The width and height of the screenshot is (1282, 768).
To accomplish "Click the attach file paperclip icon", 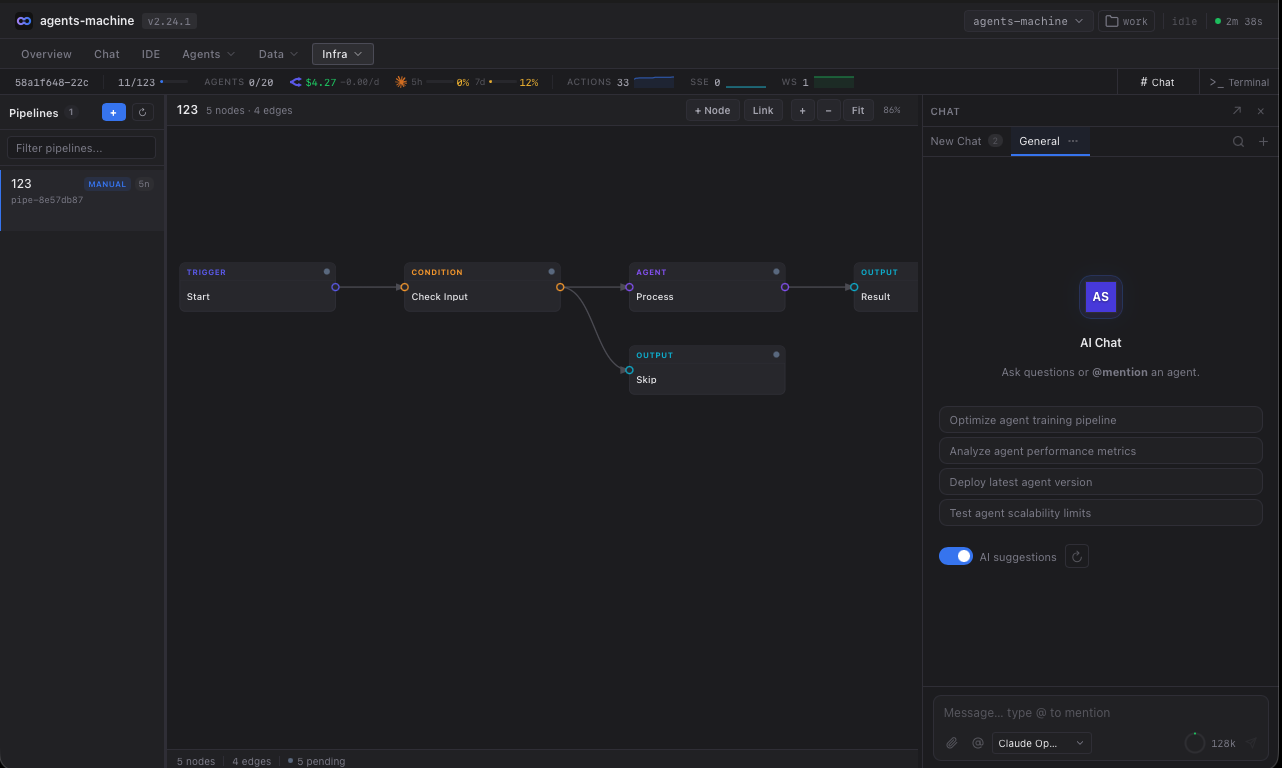I will coord(952,743).
